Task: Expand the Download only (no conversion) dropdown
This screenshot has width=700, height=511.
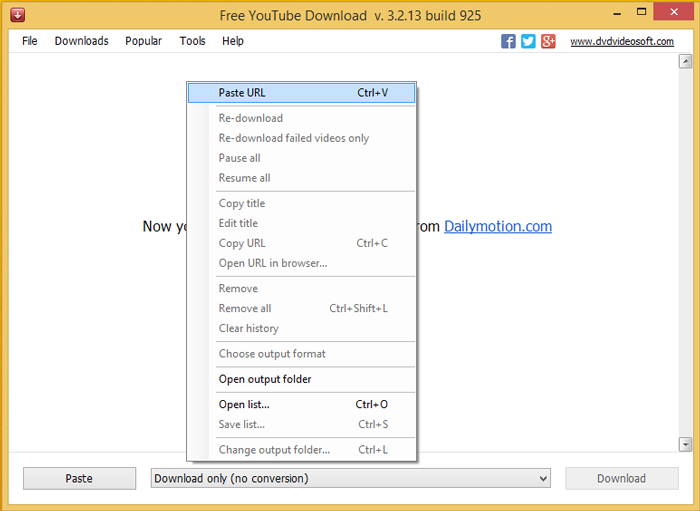Action: tap(350, 478)
